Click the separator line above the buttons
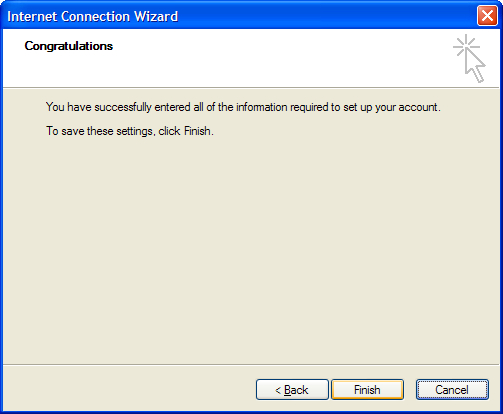This screenshot has width=503, height=414. pos(251,364)
